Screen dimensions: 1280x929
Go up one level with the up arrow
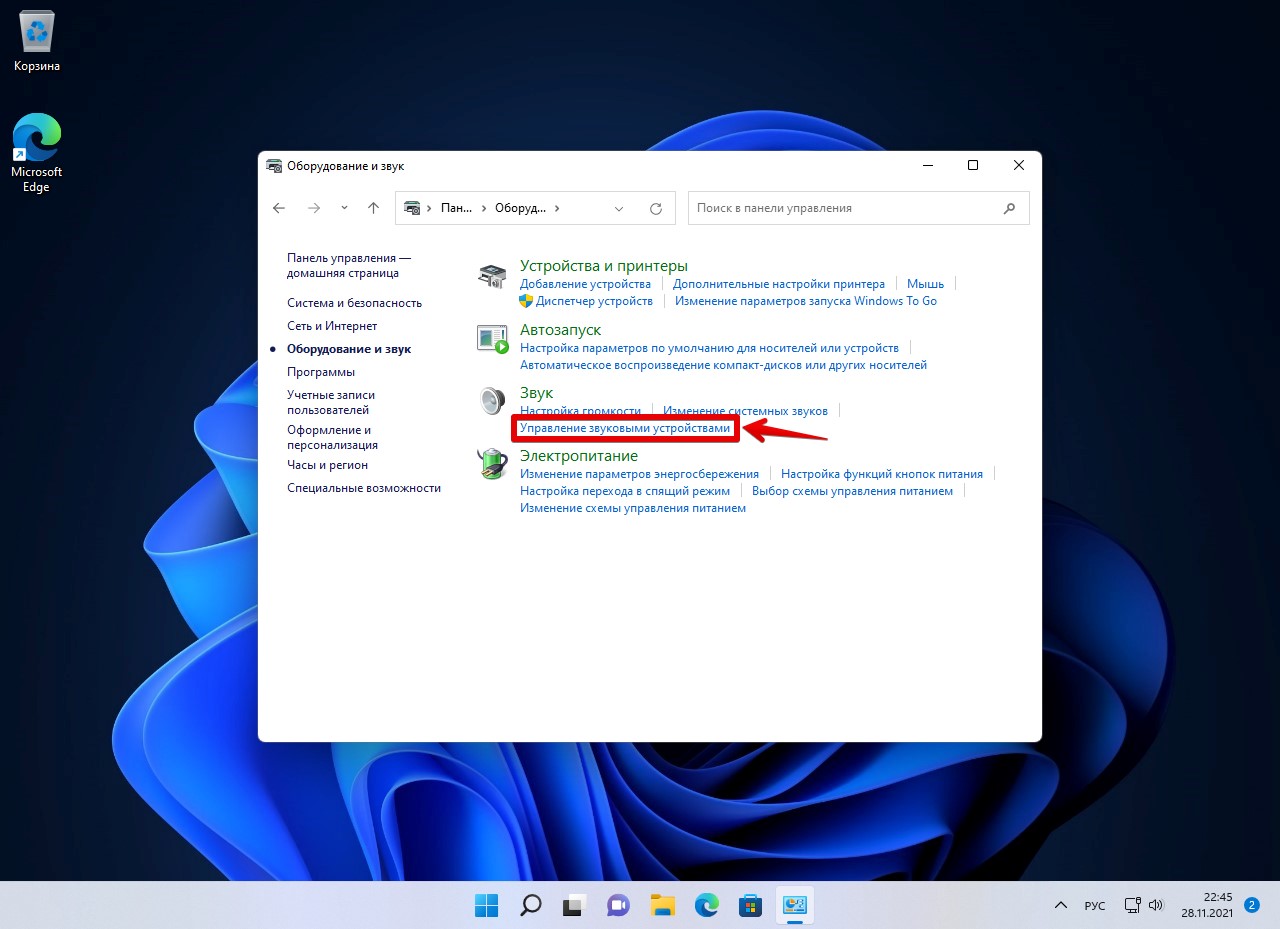[373, 208]
